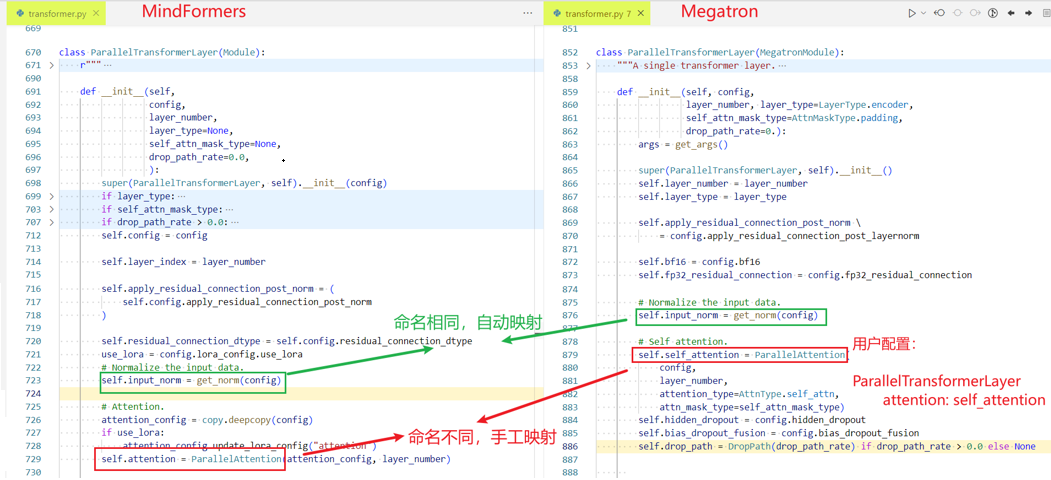Viewport: 1051px width, 480px height.
Task: Go to previous change icon
Action: pyautogui.click(x=939, y=13)
